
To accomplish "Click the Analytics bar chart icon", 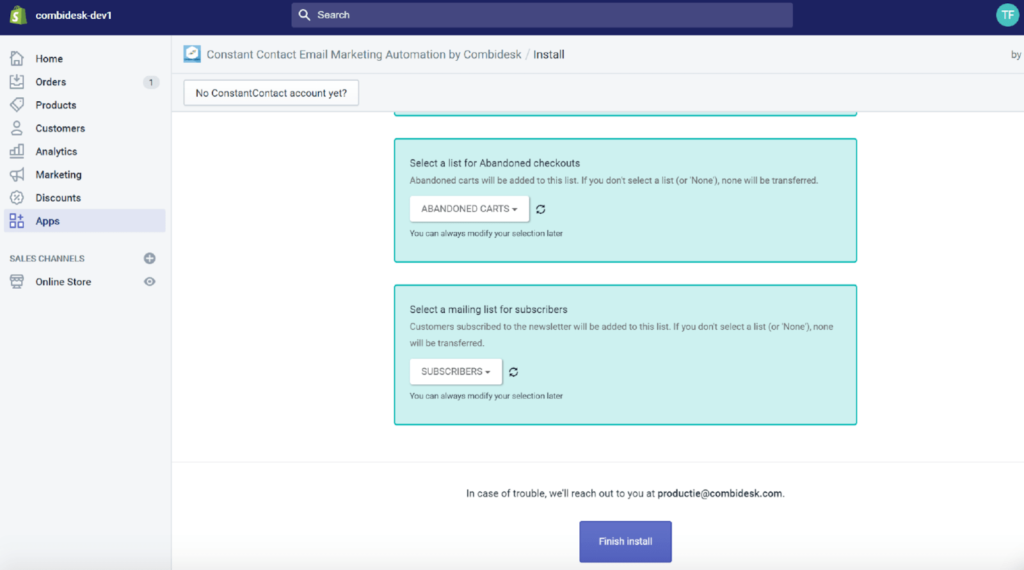I will 17,151.
